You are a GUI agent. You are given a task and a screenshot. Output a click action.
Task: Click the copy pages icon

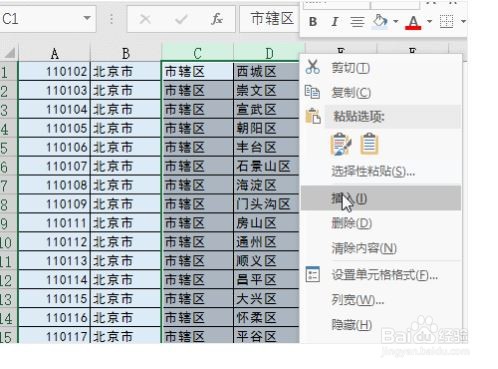point(312,92)
